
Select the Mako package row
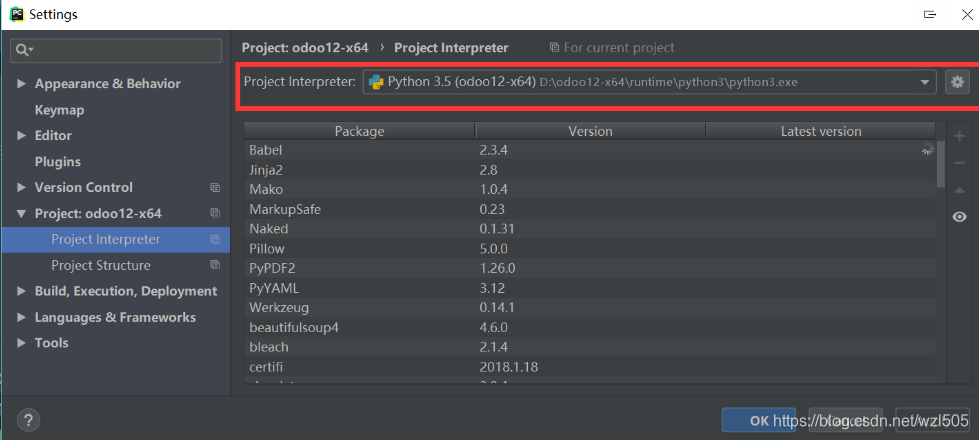click(x=590, y=189)
